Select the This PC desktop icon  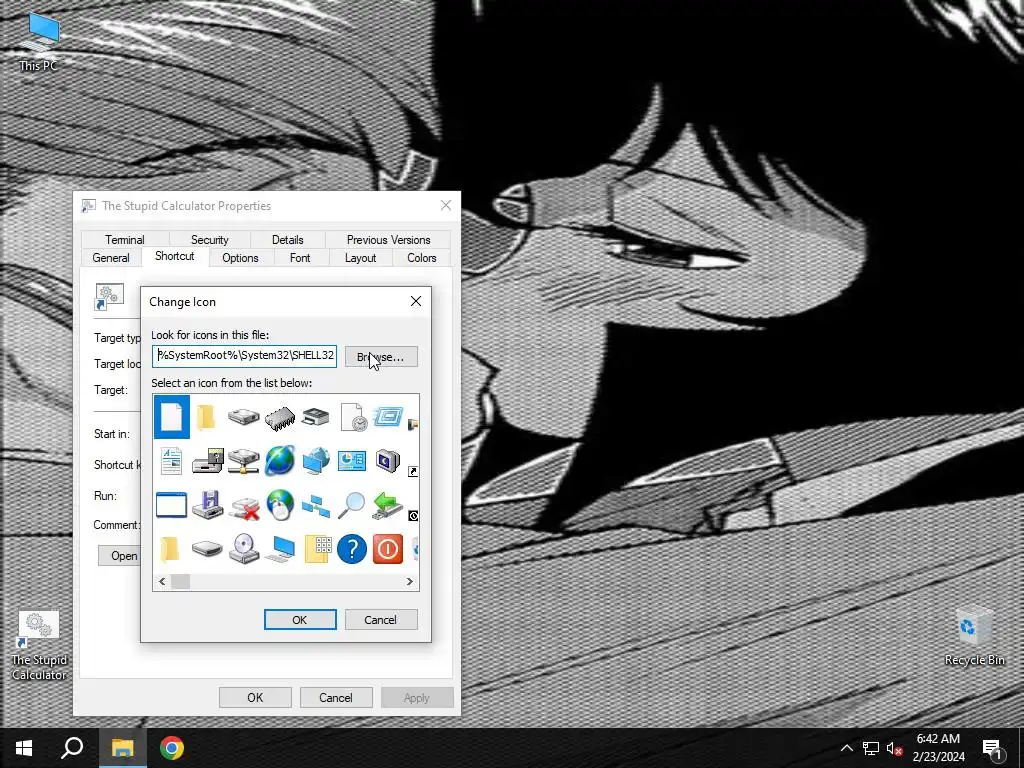[x=38, y=41]
